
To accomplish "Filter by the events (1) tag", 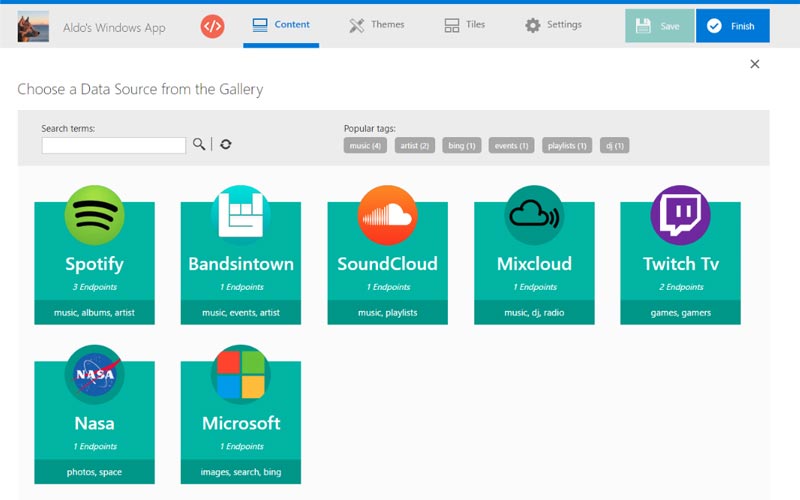I will pos(511,145).
